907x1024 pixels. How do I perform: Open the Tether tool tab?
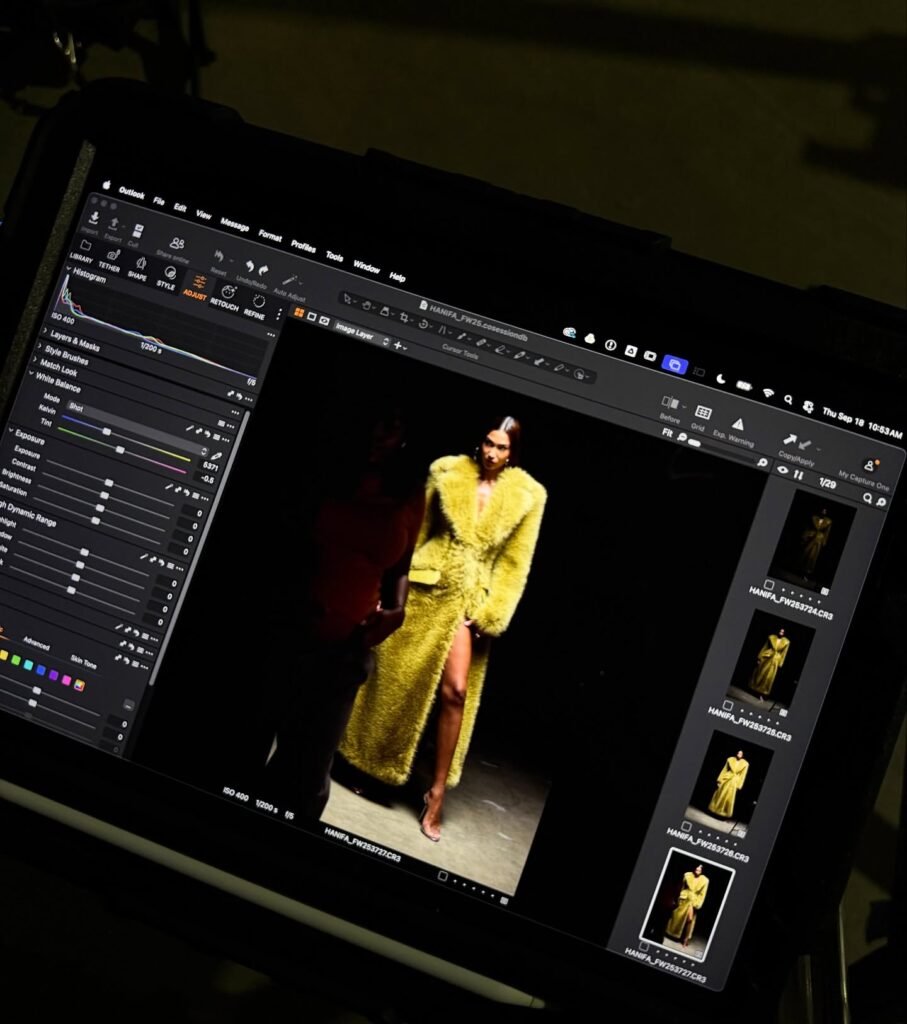click(x=109, y=258)
